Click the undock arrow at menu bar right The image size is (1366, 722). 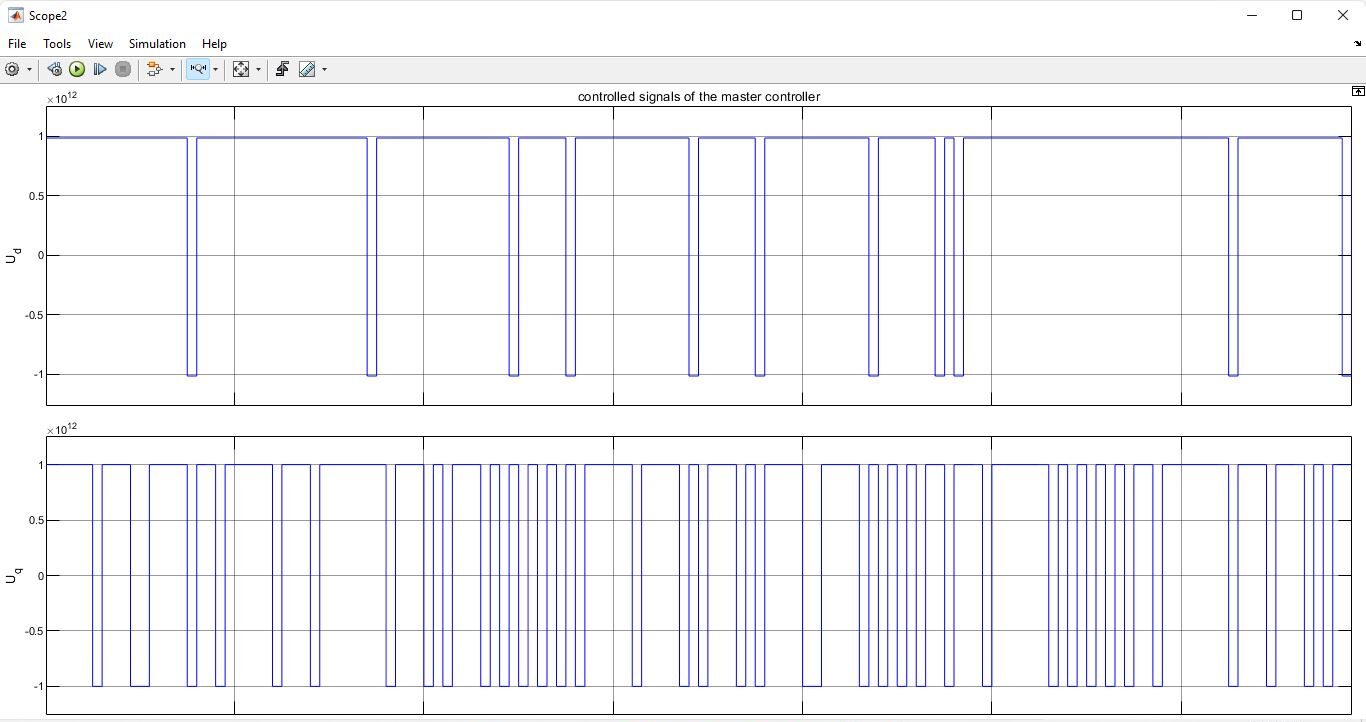click(1357, 44)
